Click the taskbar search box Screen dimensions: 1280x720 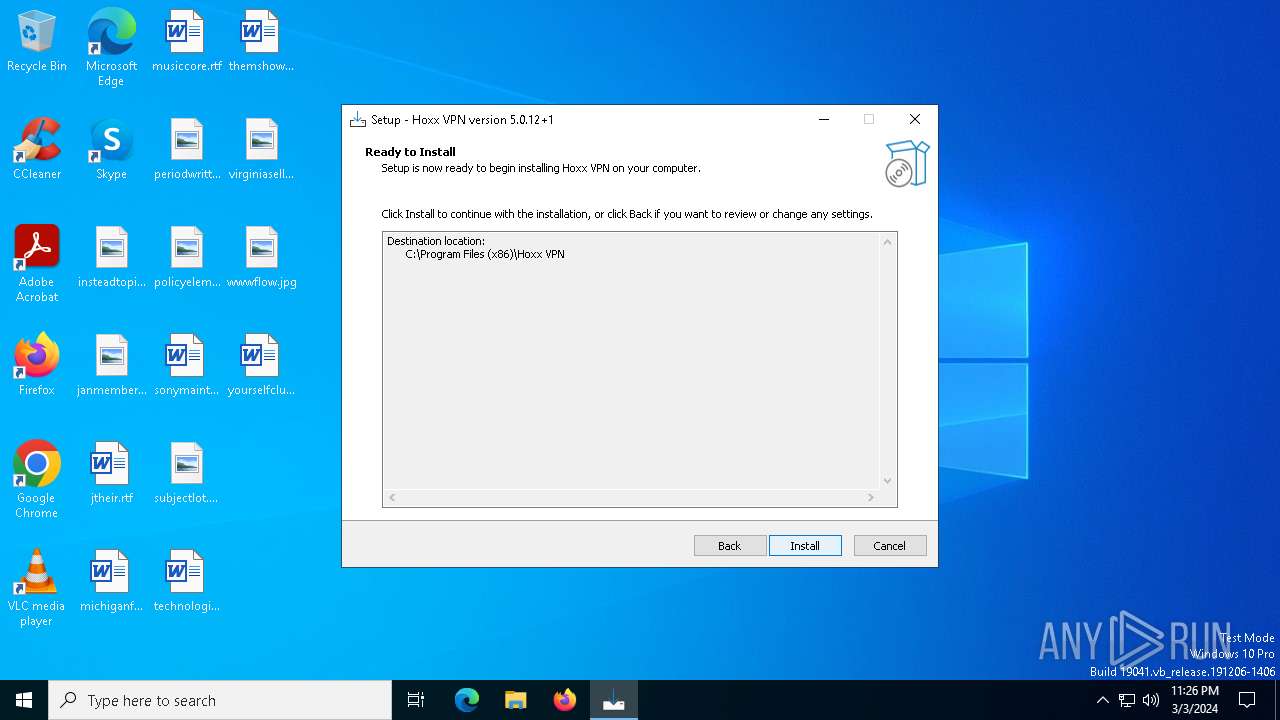pos(220,700)
